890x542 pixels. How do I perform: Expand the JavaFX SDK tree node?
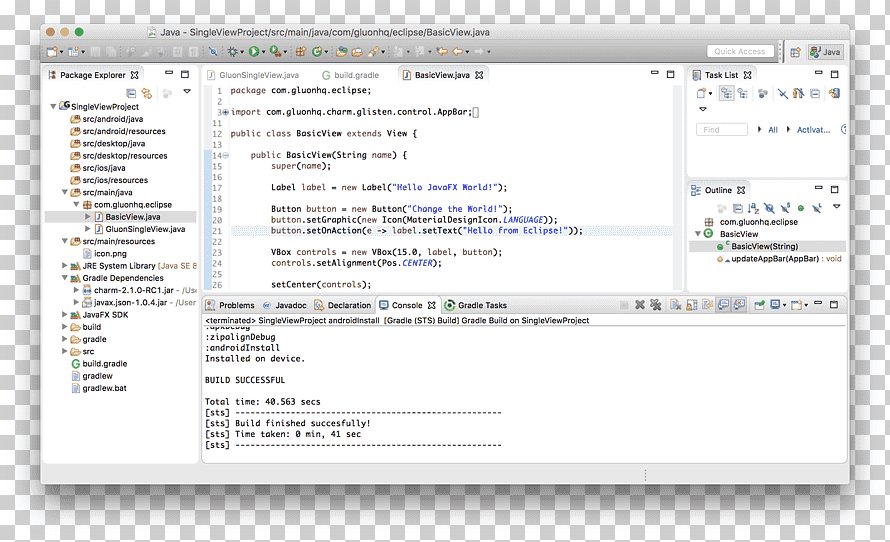[x=65, y=314]
